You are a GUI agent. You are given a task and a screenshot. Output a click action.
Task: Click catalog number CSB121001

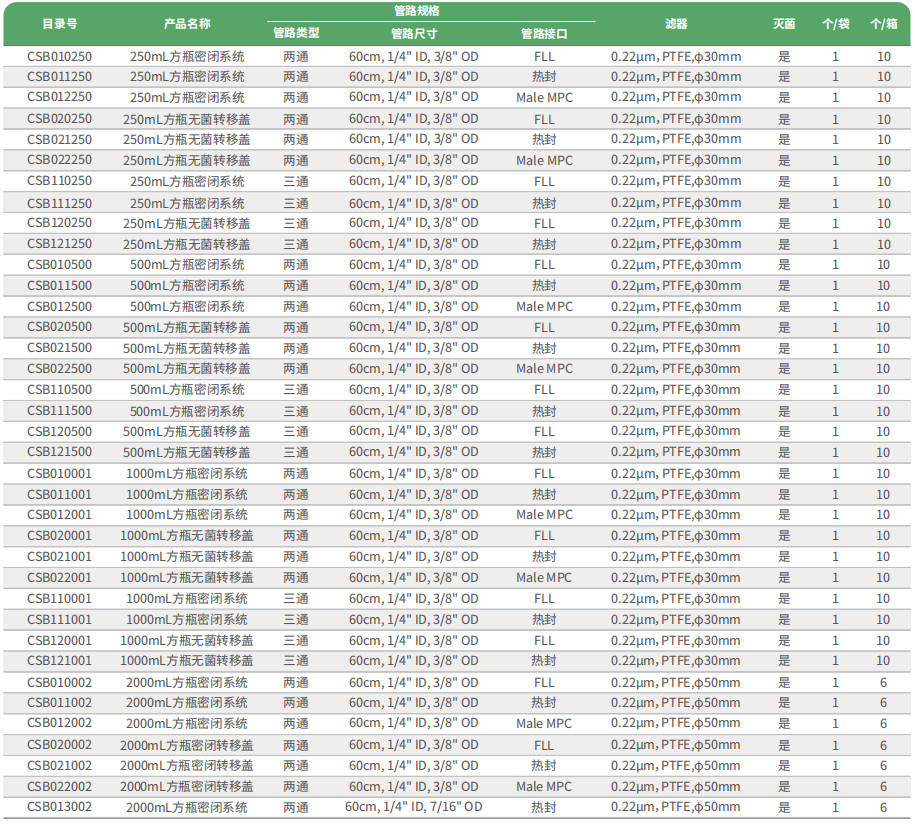coord(59,661)
